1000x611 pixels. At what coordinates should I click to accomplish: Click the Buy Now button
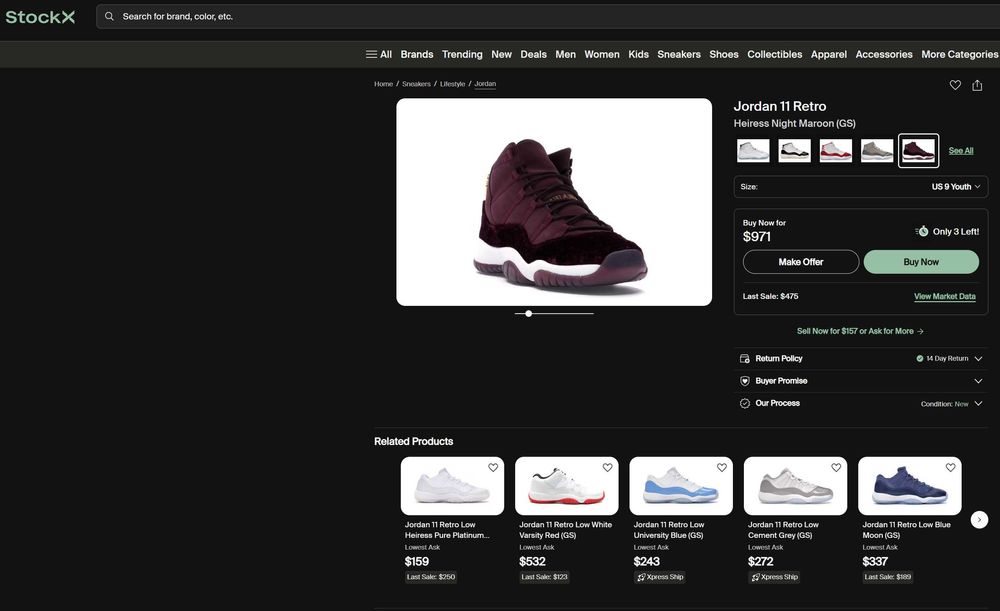point(921,261)
